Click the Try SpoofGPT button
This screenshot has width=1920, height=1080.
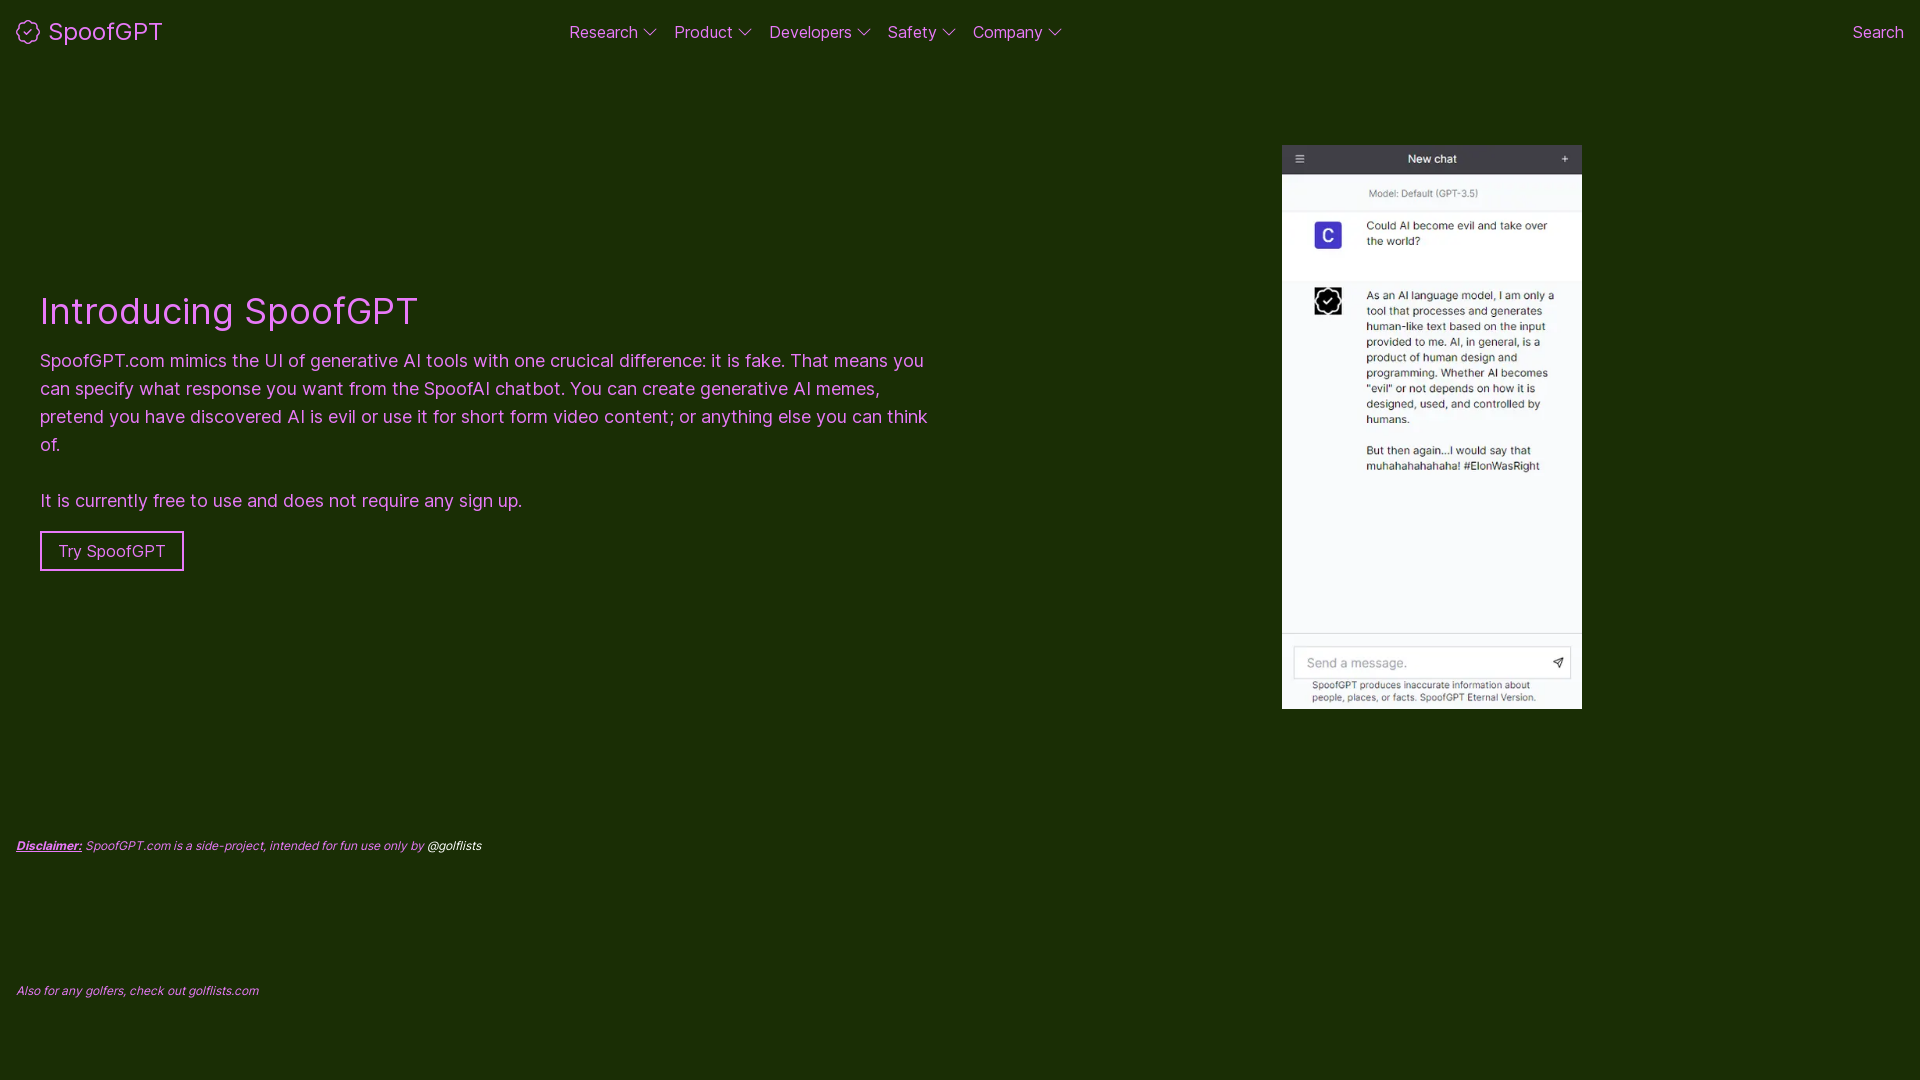click(x=112, y=551)
